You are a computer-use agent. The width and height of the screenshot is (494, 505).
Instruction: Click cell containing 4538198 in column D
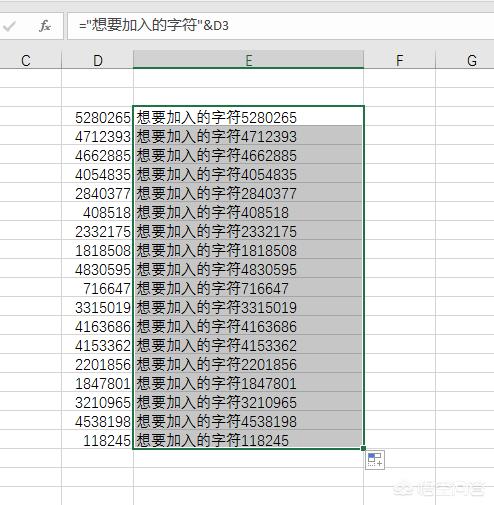(x=97, y=420)
